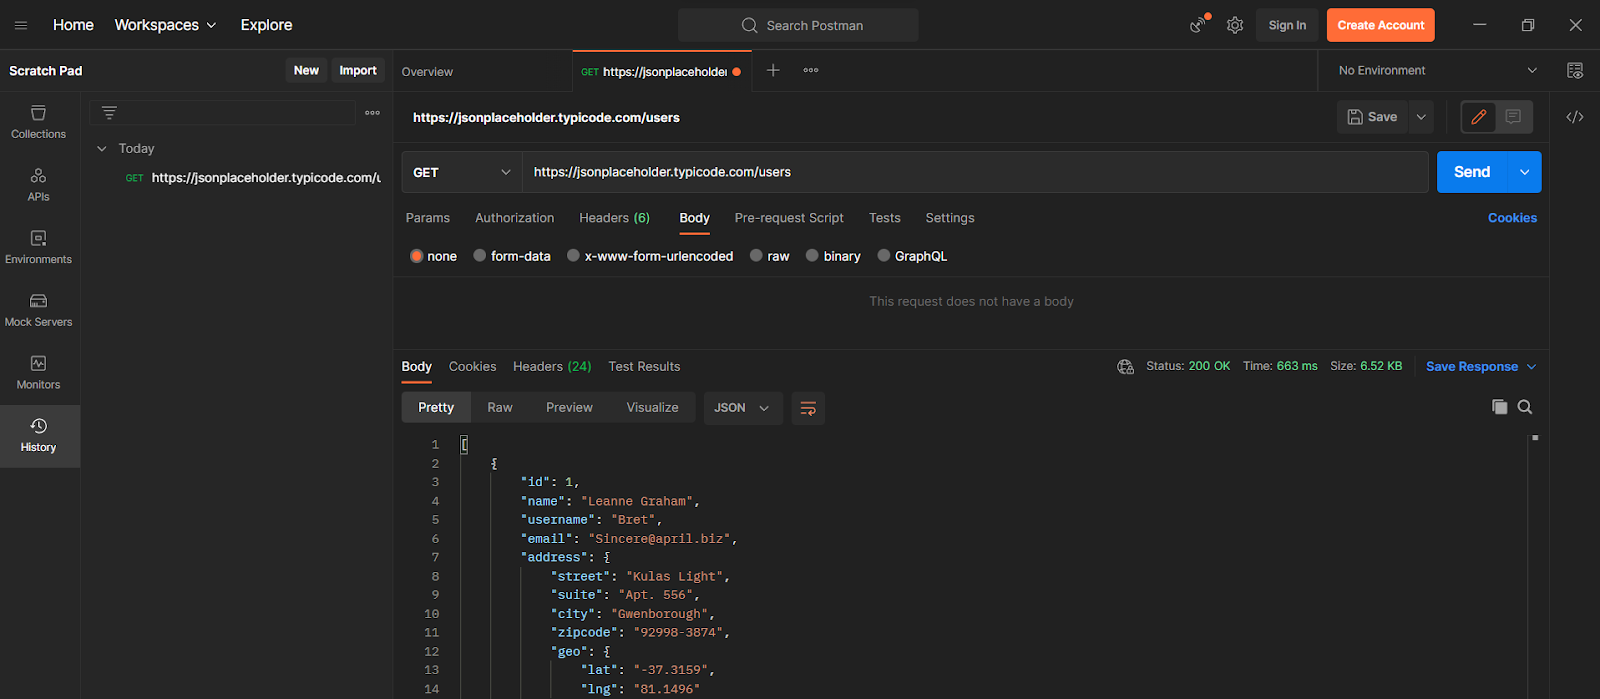
Task: Click the Save button
Action: 1373,117
